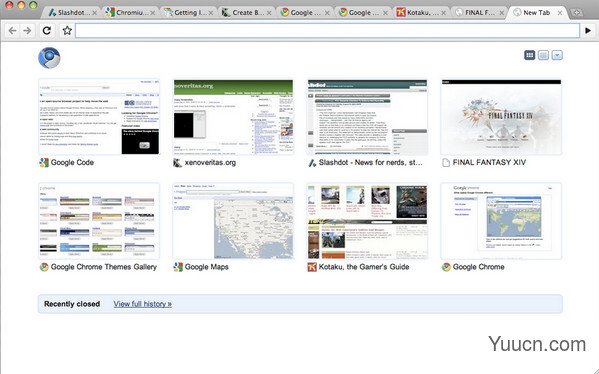599x374 pixels.
Task: Open the FINAL FANTASY XIV thumbnail
Action: (501, 117)
